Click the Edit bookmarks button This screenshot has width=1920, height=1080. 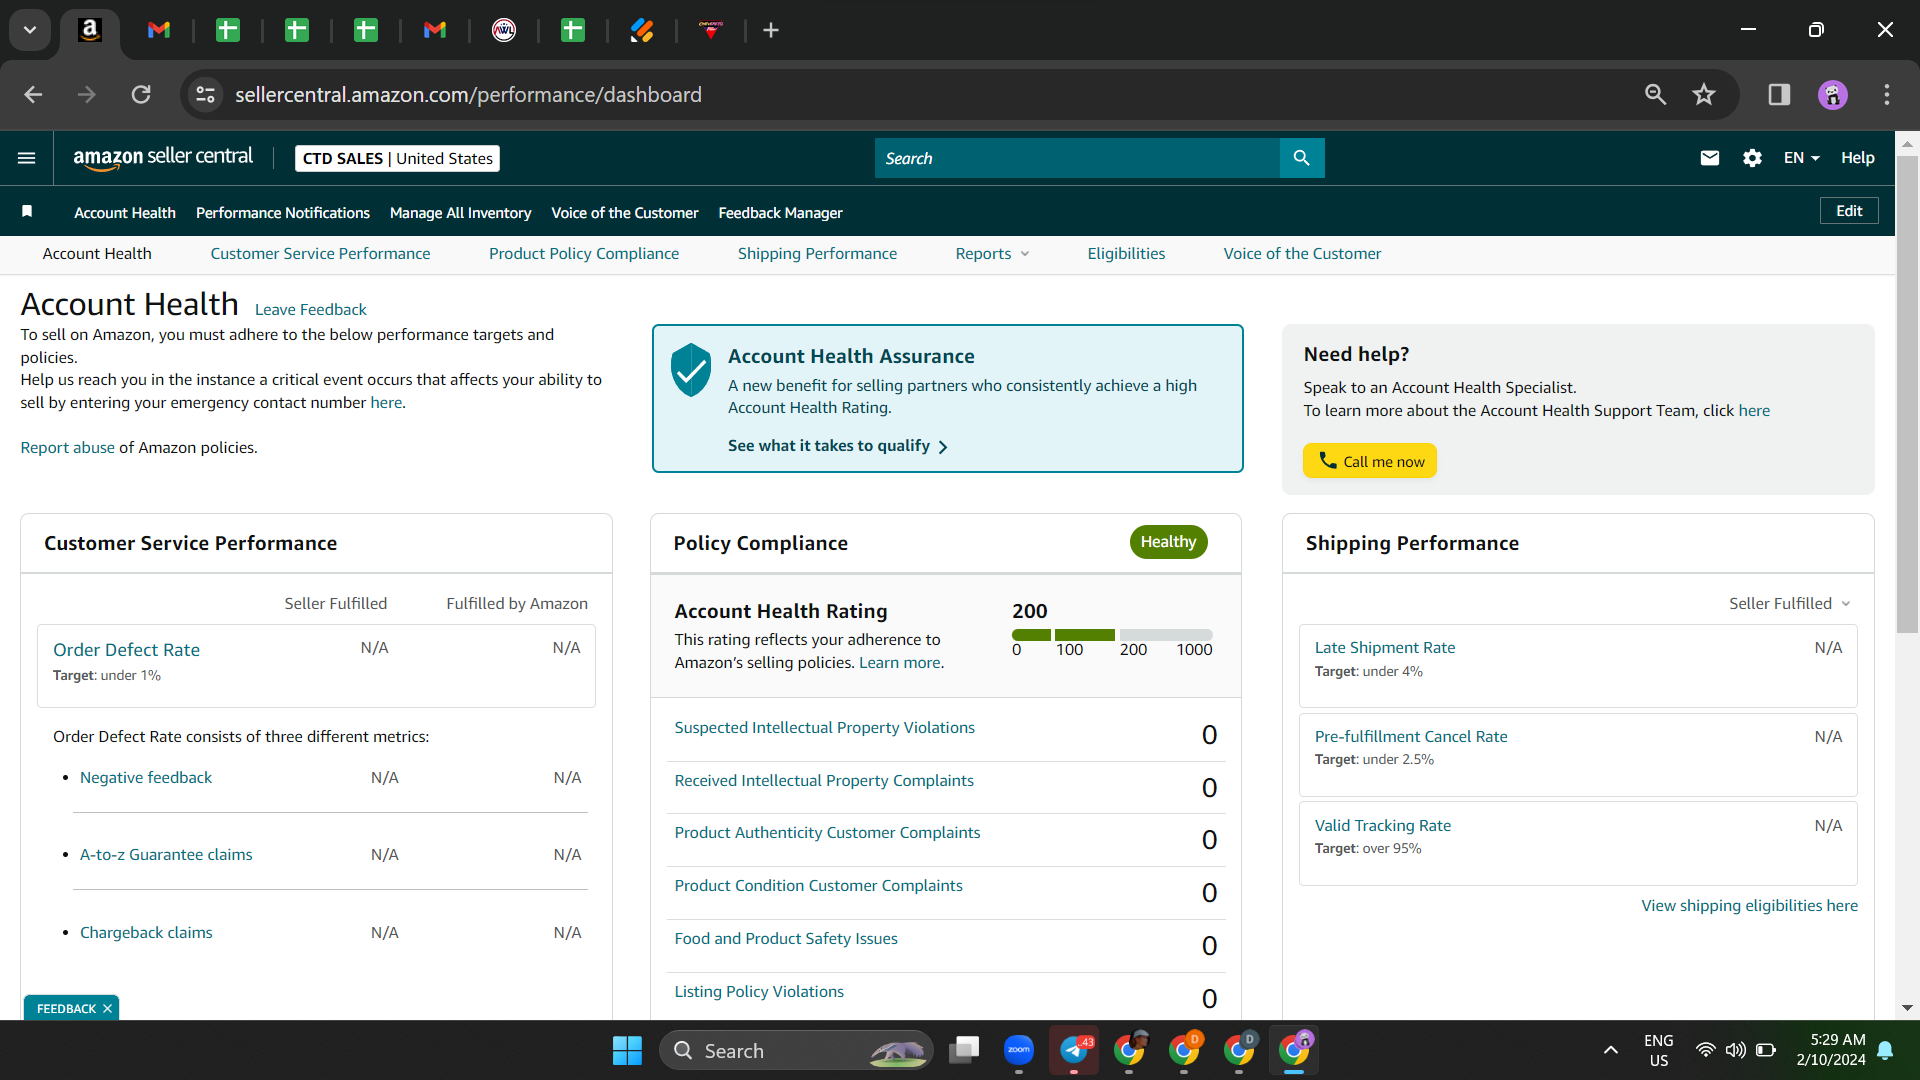[1848, 211]
